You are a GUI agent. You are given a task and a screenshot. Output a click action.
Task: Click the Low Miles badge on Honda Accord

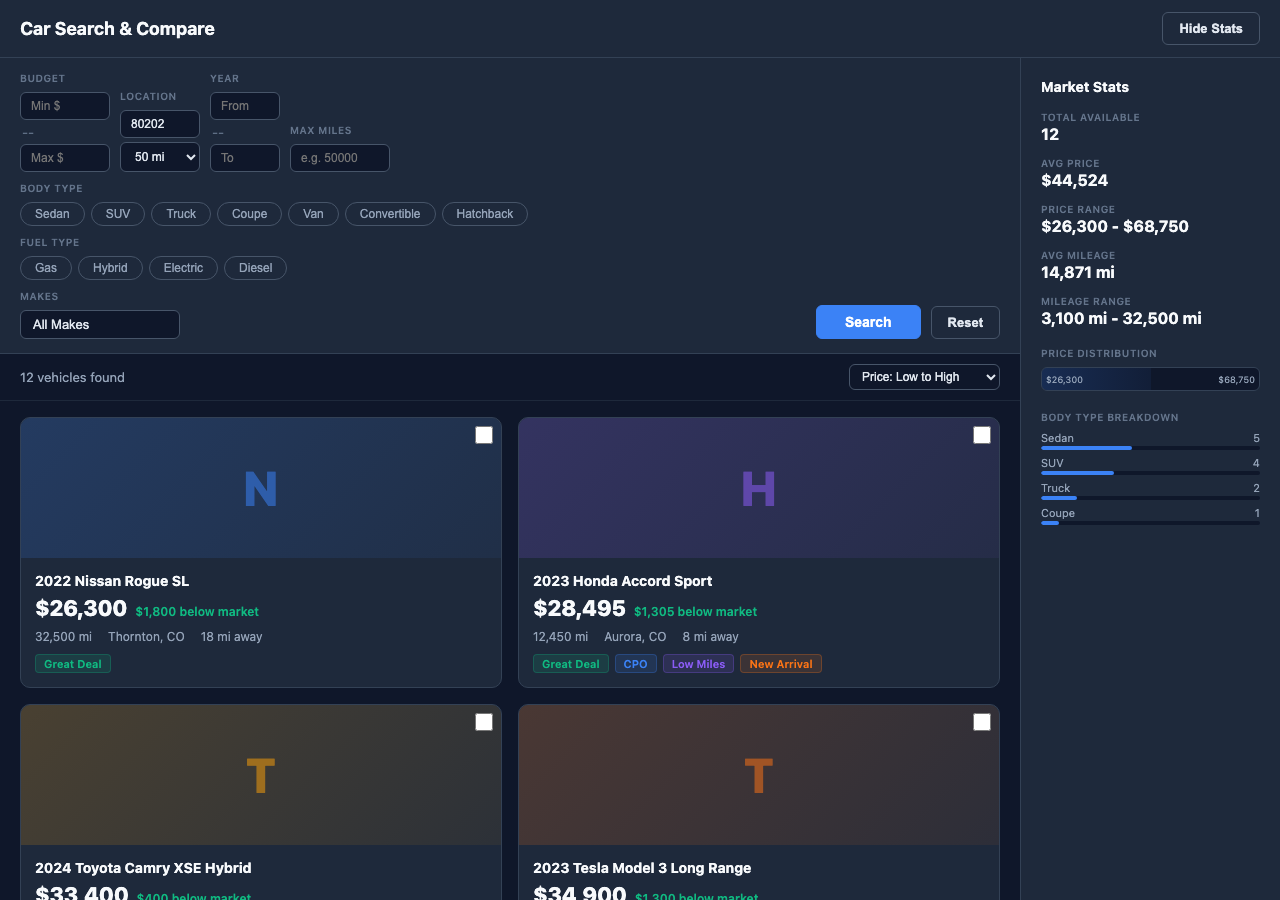[x=698, y=664]
